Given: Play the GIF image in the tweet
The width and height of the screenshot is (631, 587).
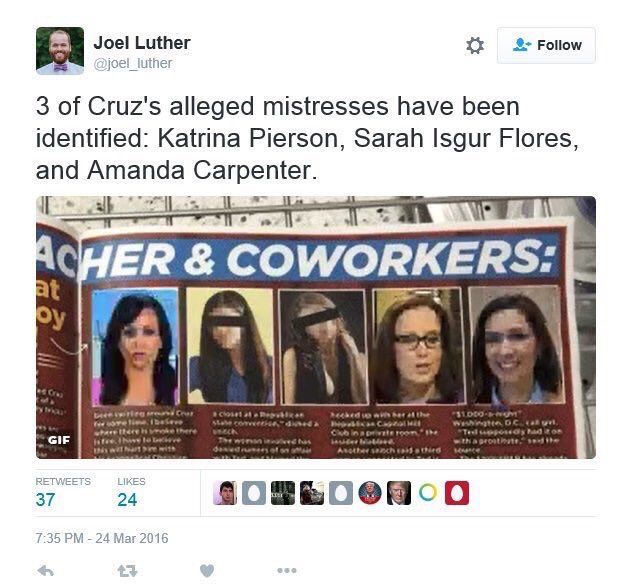Looking at the screenshot, I should (x=316, y=327).
